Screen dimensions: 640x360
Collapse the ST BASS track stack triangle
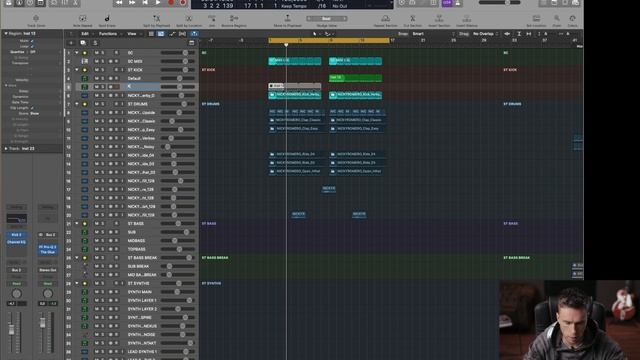coord(77,224)
